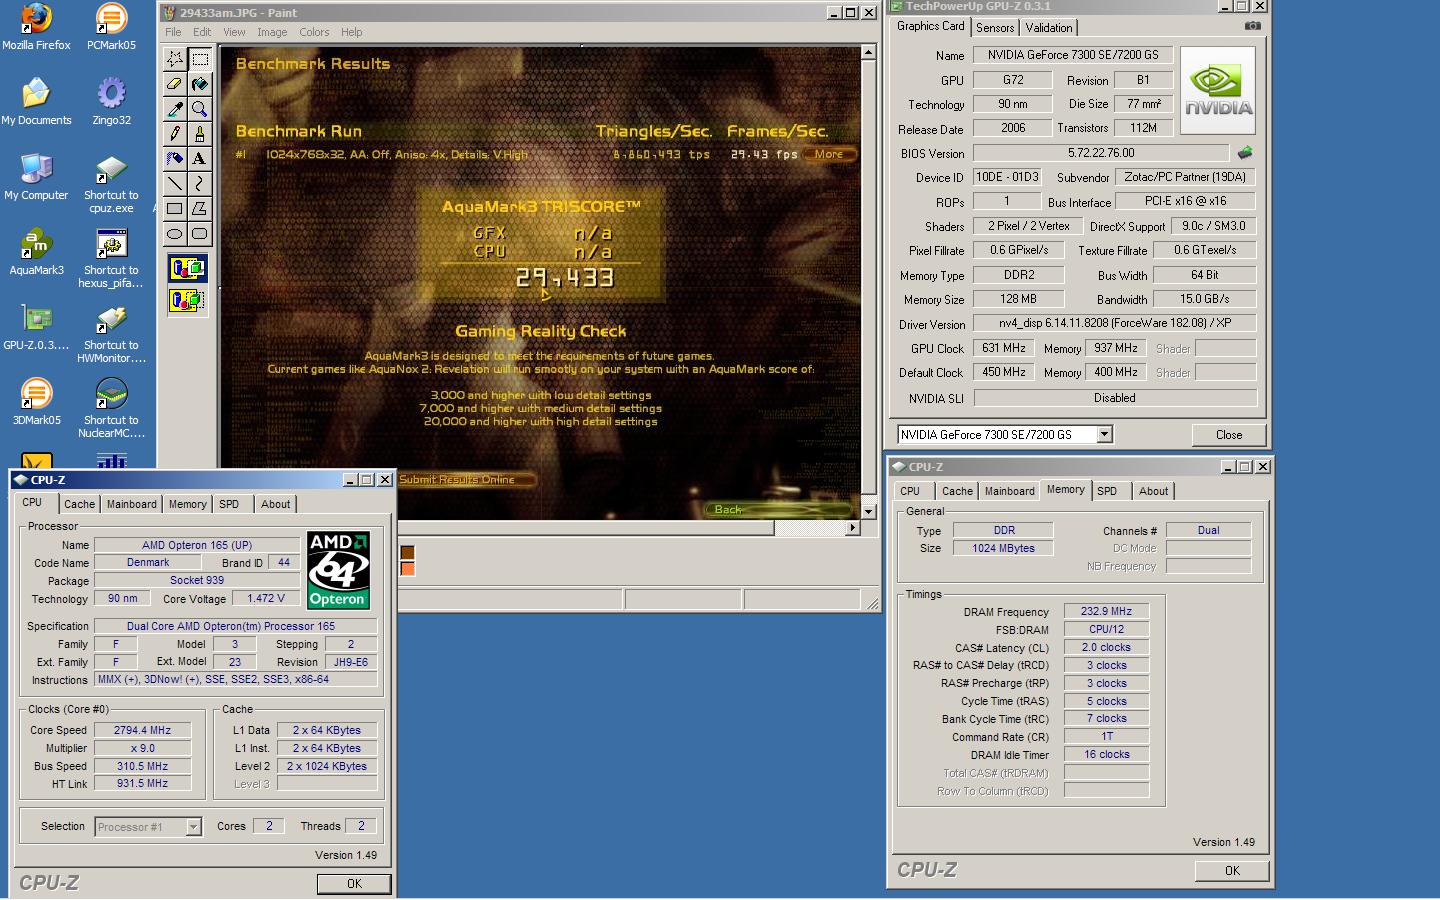
Task: Select the orange color swatch in Paint
Action: point(407,569)
